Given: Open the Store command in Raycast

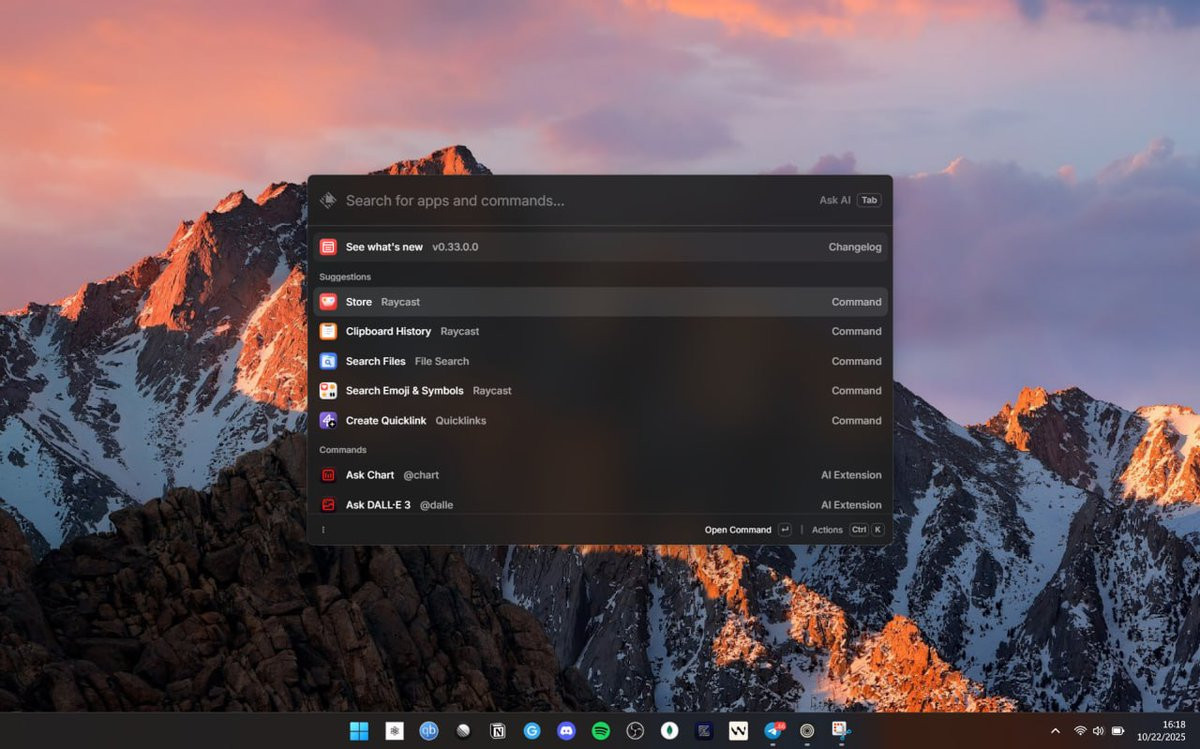Looking at the screenshot, I should [x=600, y=302].
